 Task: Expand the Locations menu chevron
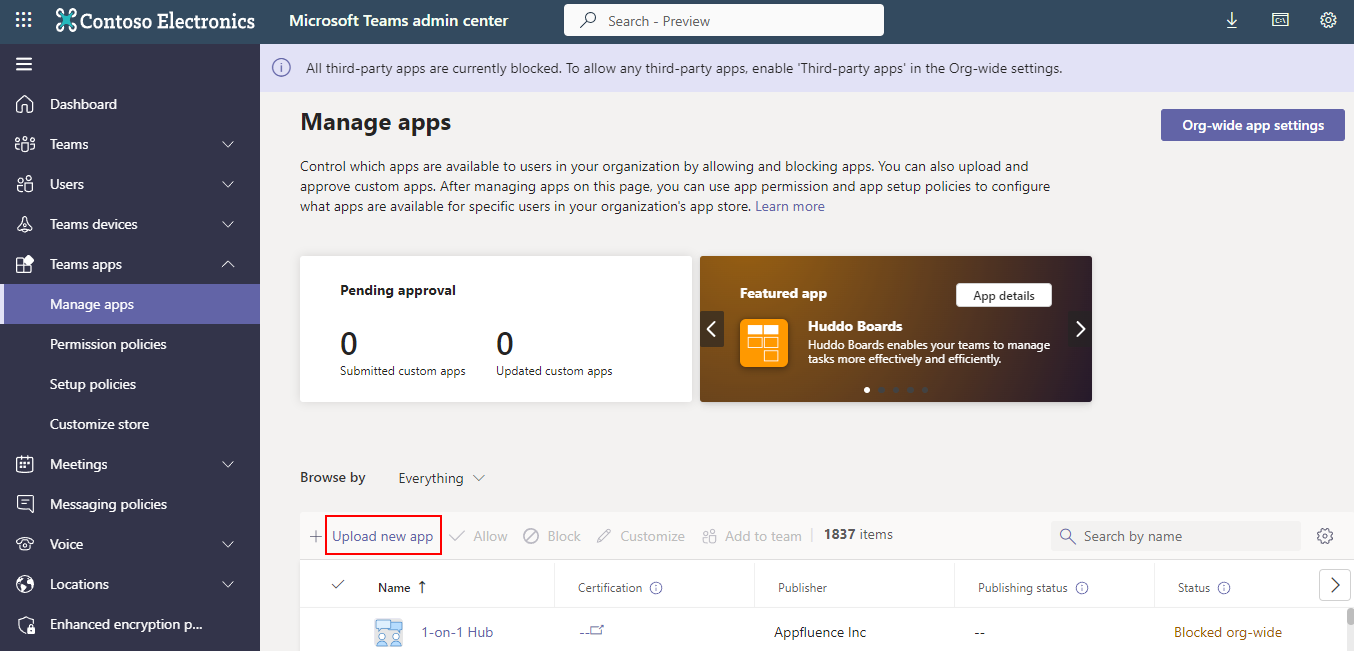click(x=228, y=584)
